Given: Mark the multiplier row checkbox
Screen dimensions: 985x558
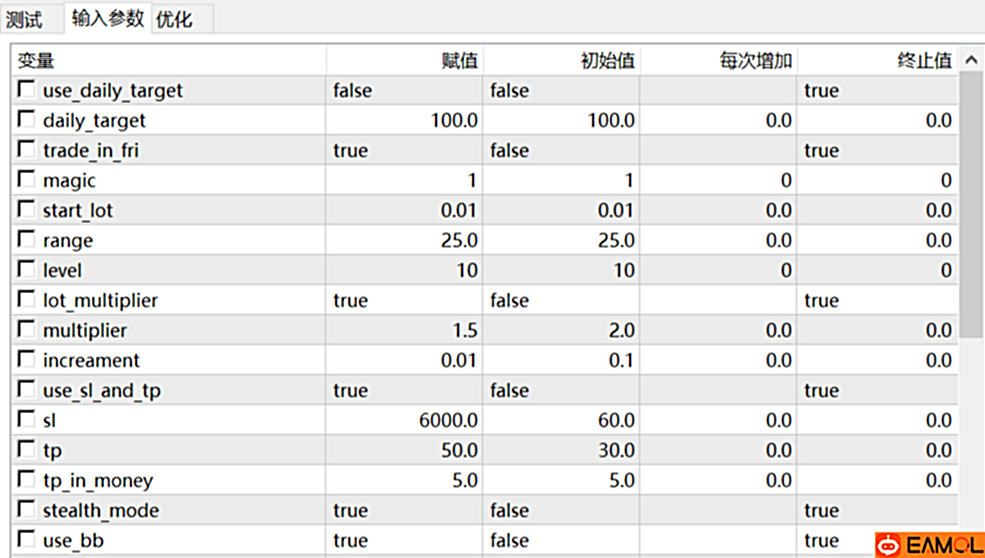Looking at the screenshot, I should [26, 329].
